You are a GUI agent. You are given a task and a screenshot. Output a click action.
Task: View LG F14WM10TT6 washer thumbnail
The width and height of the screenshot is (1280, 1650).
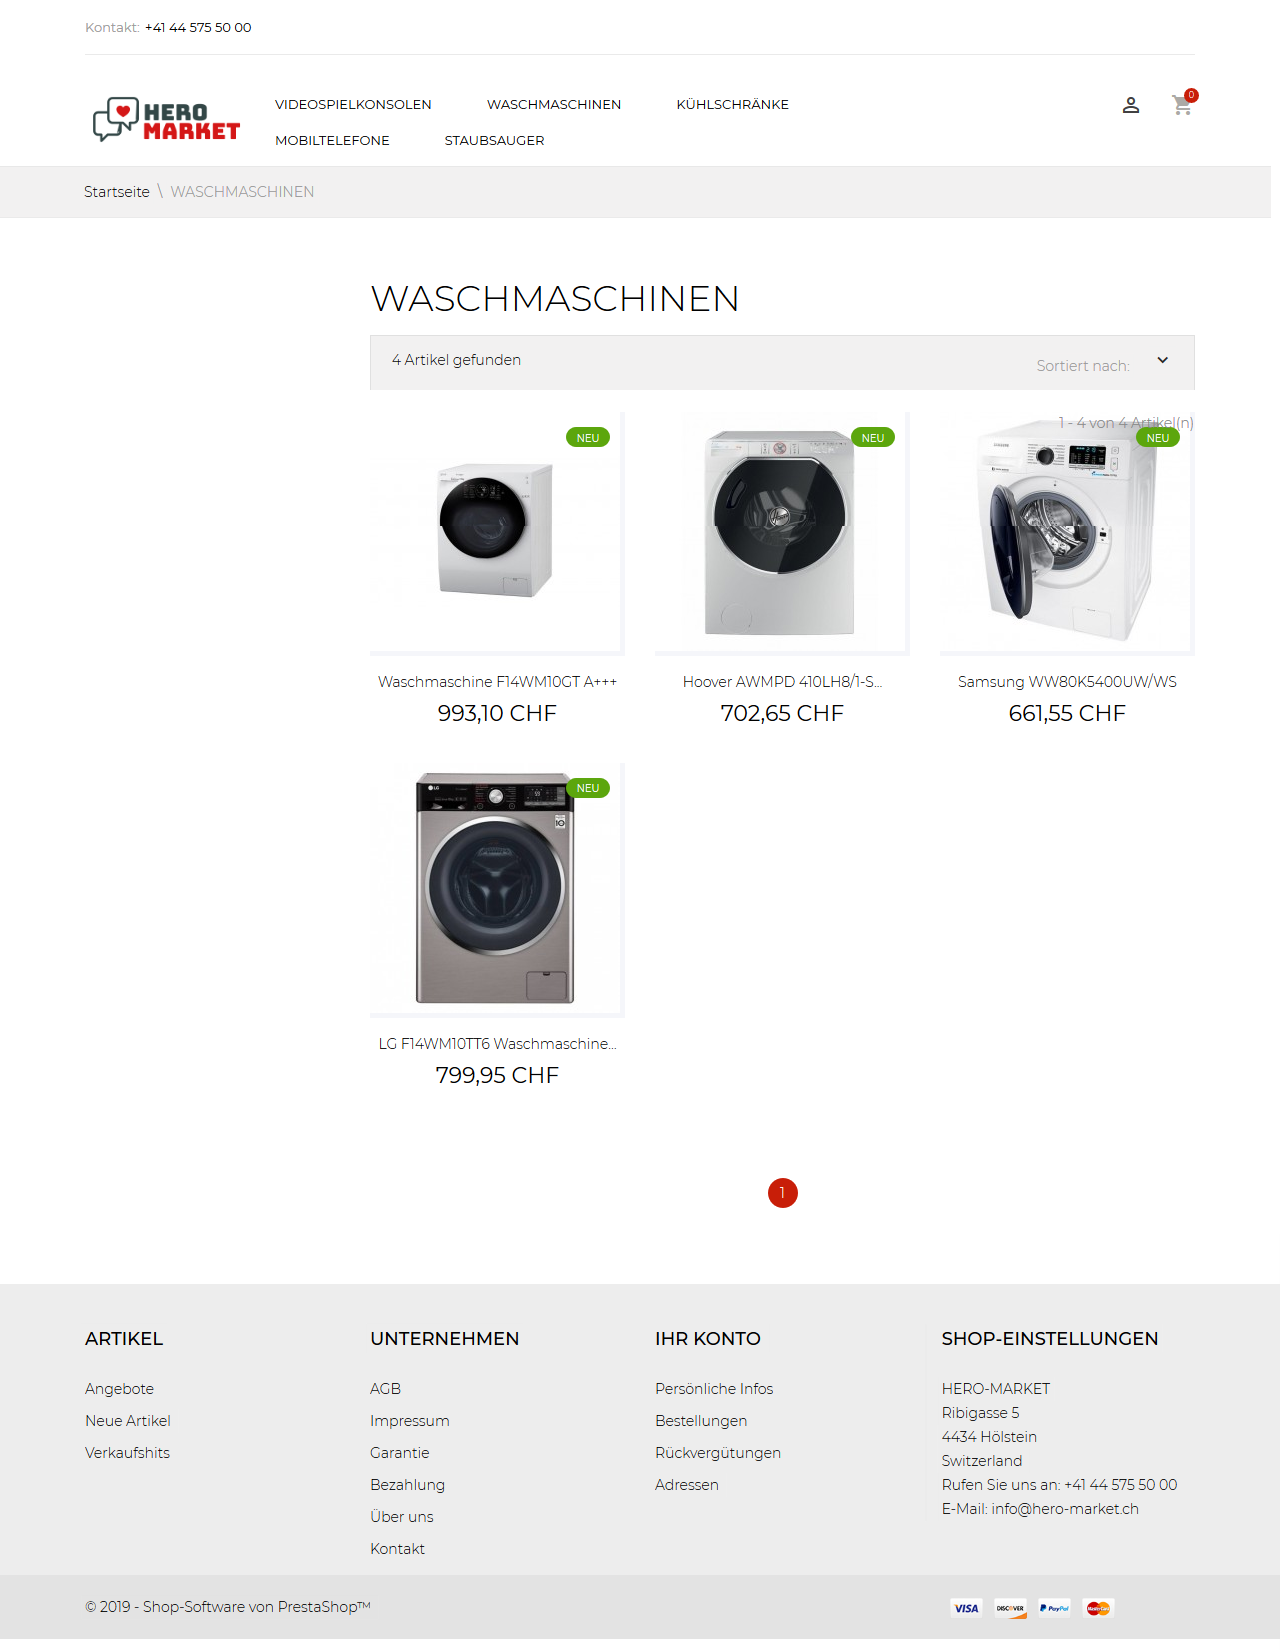point(497,890)
